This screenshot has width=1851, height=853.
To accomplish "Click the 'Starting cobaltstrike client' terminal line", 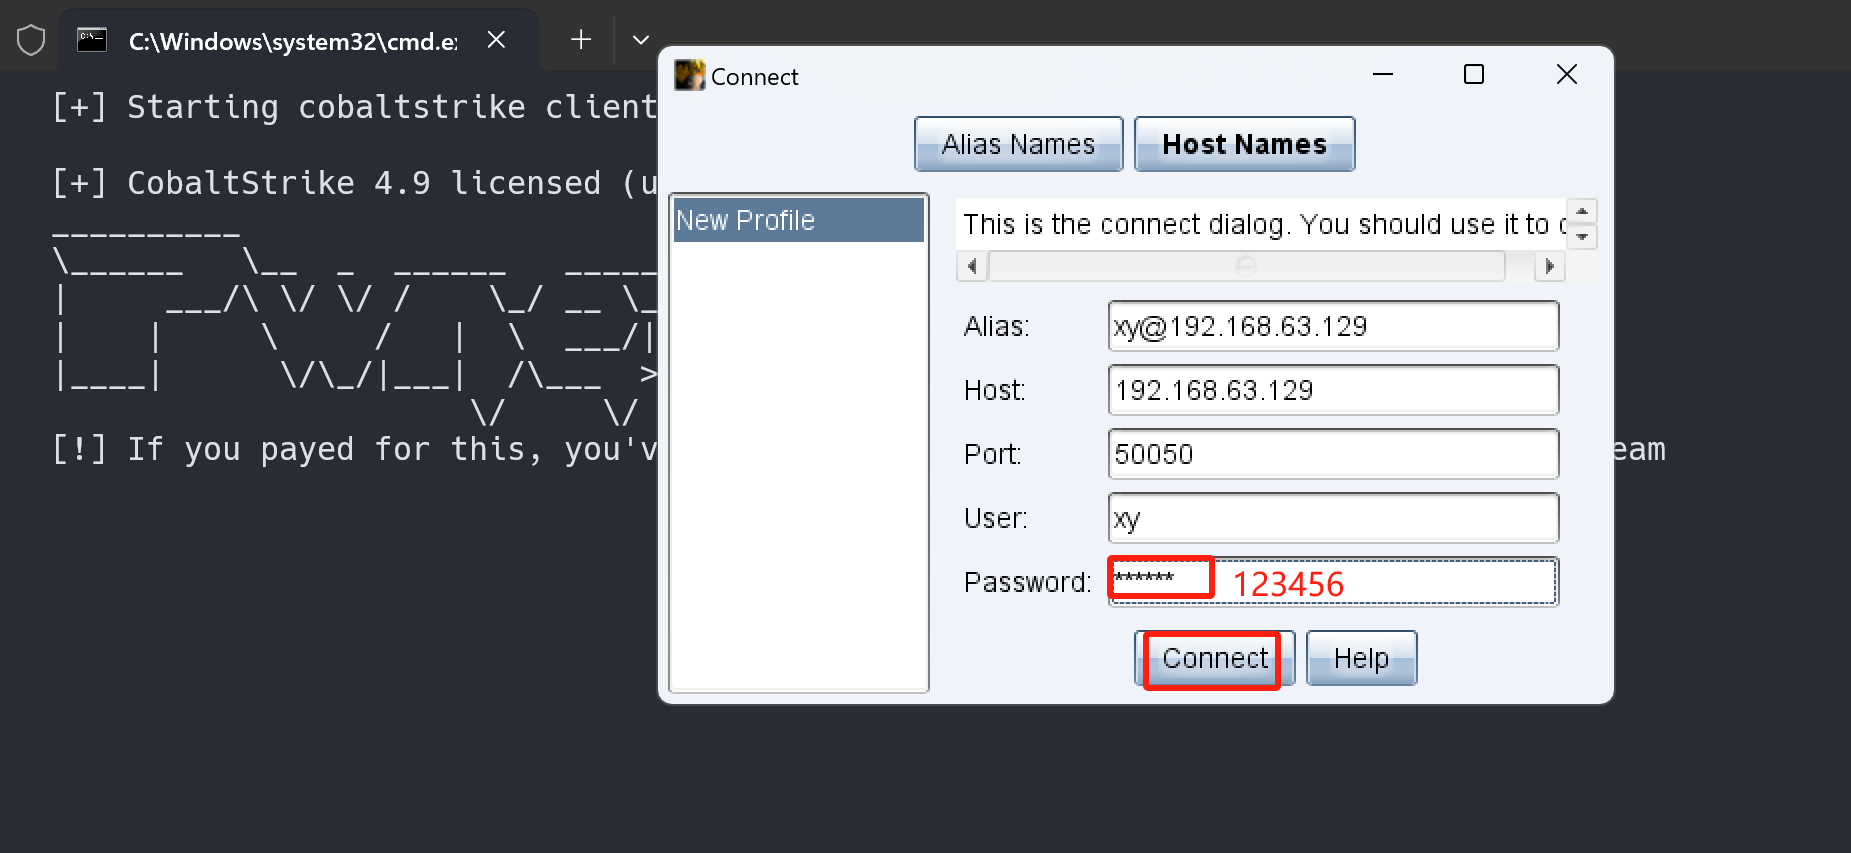I will (354, 107).
